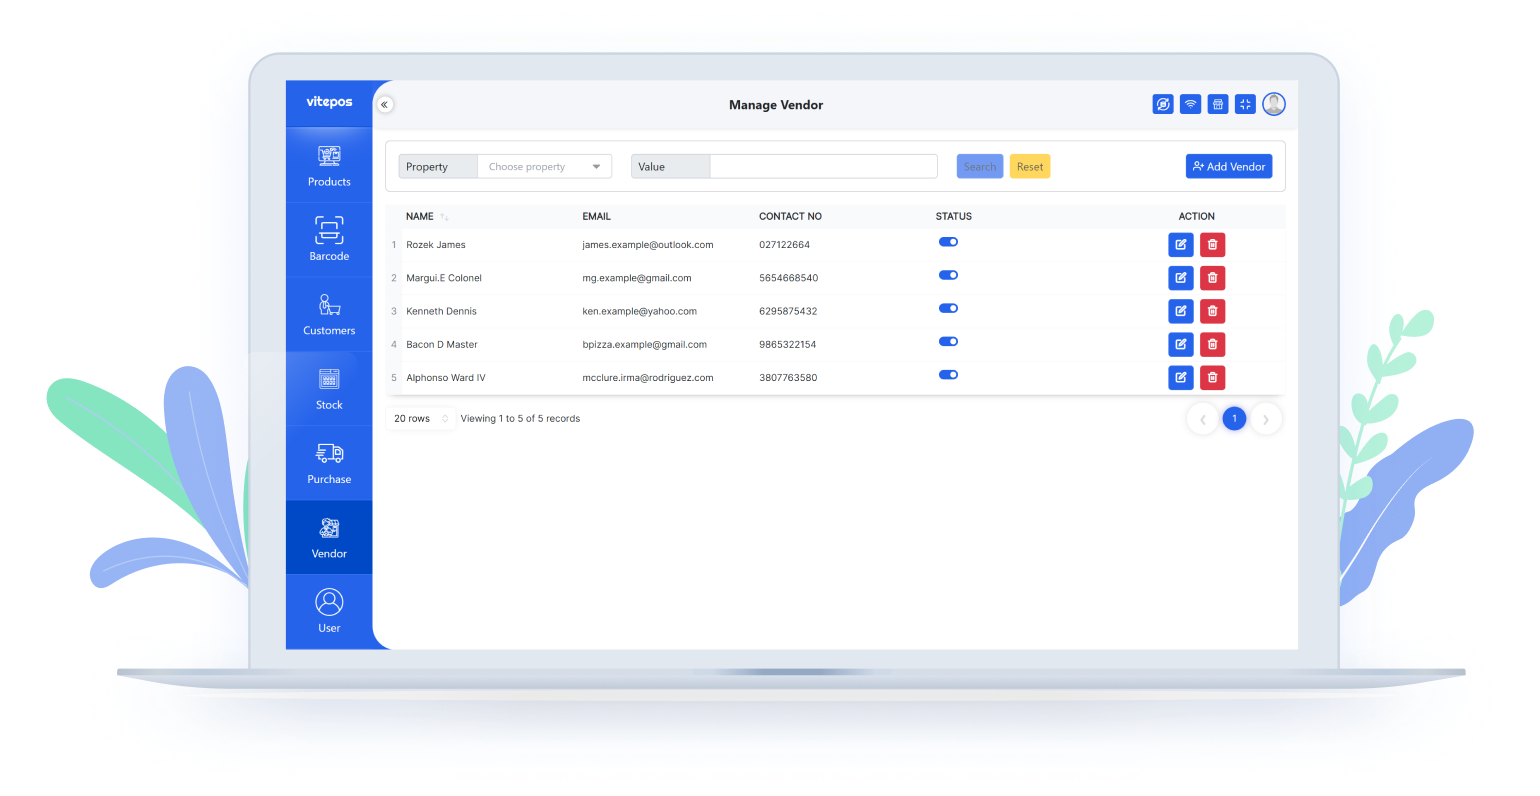This screenshot has width=1540, height=796.
Task: Click contact number 5654668540
Action: point(789,278)
